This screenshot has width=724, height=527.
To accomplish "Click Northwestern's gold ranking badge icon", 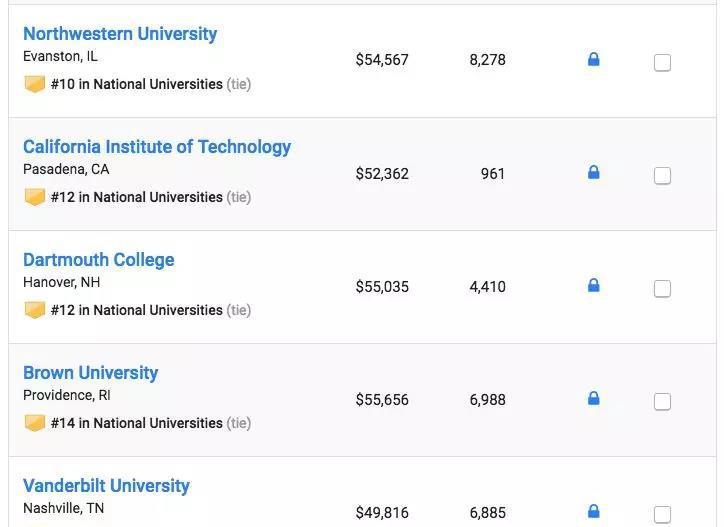I will tap(35, 84).
